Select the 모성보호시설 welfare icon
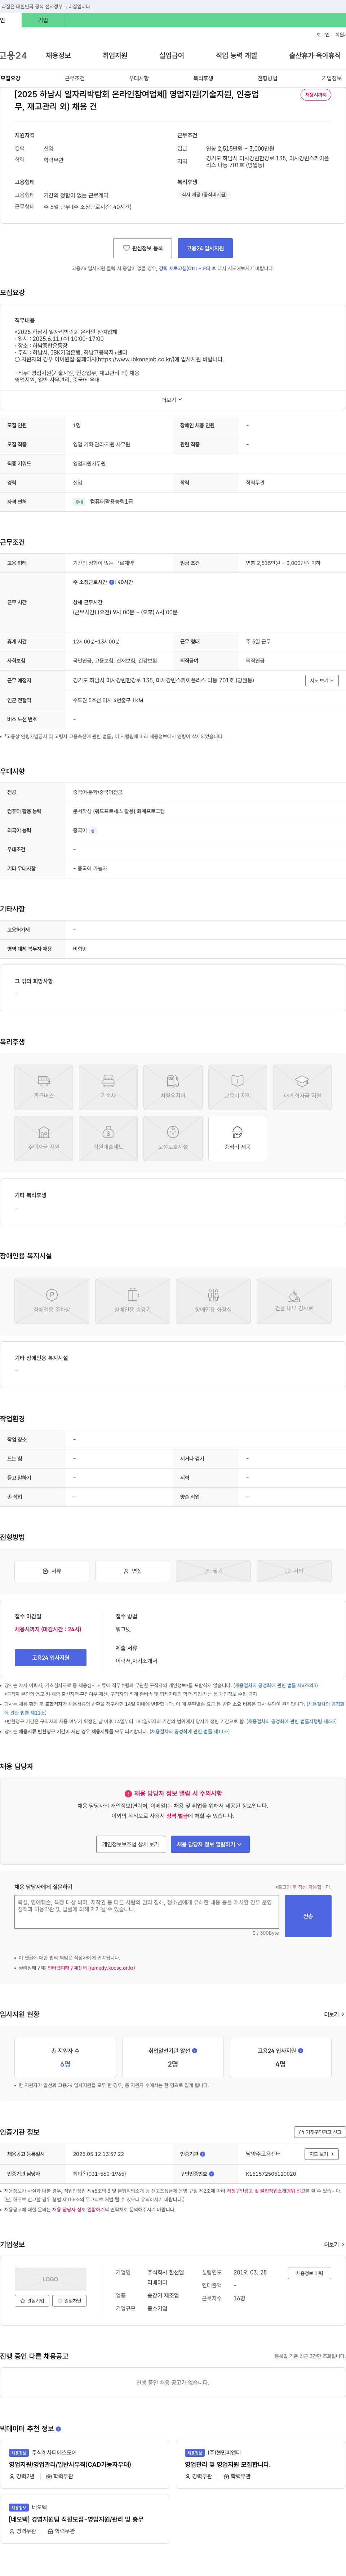 (173, 1138)
